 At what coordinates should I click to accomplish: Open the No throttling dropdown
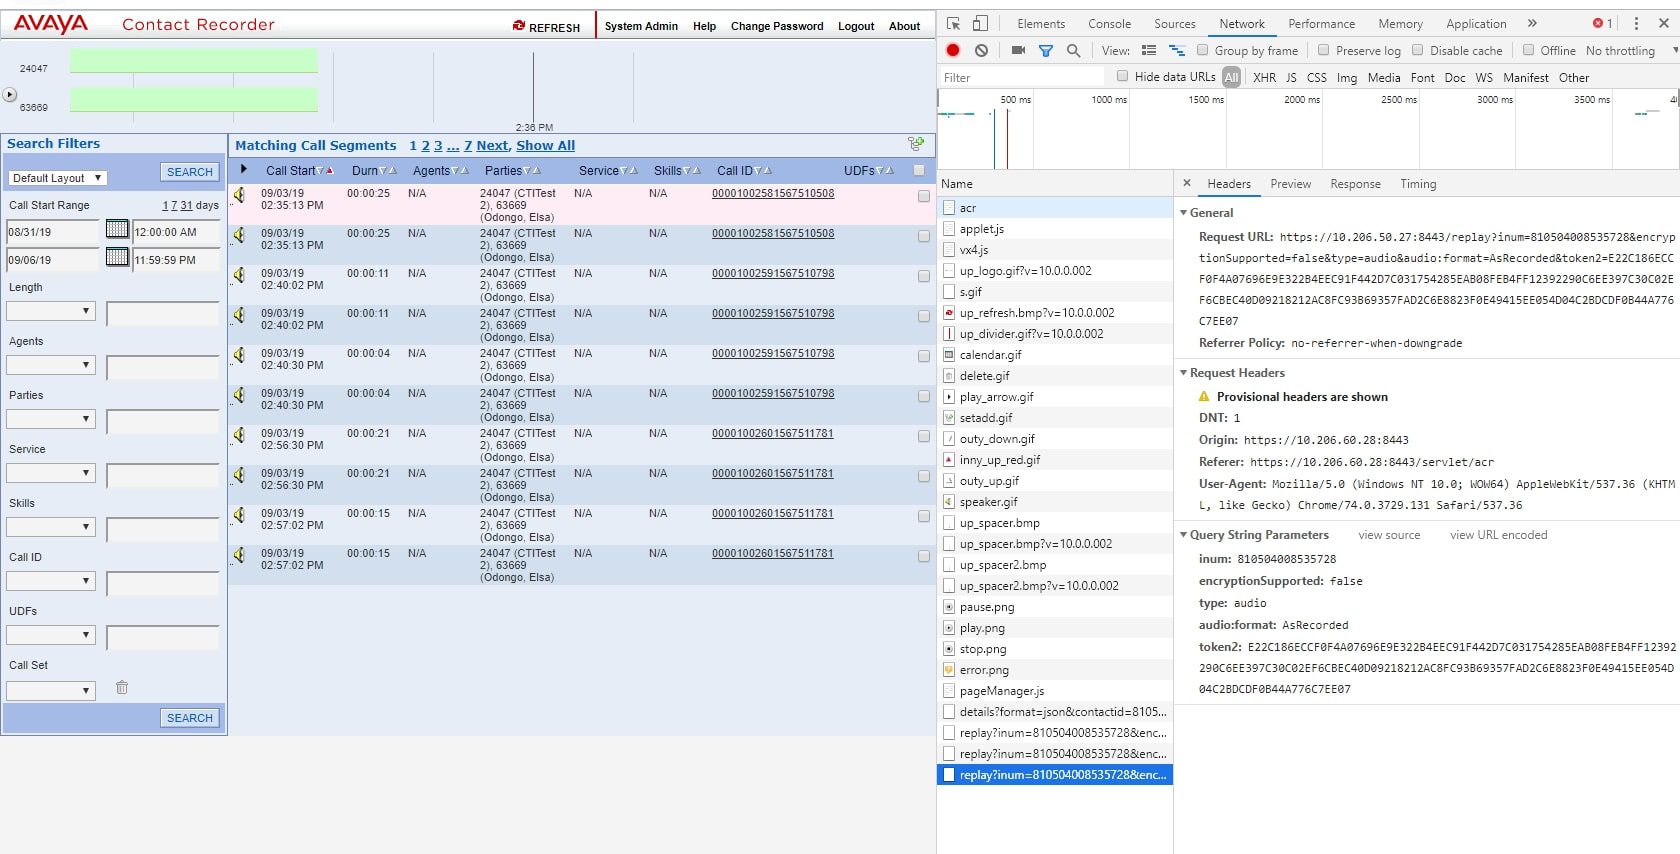(x=1631, y=50)
